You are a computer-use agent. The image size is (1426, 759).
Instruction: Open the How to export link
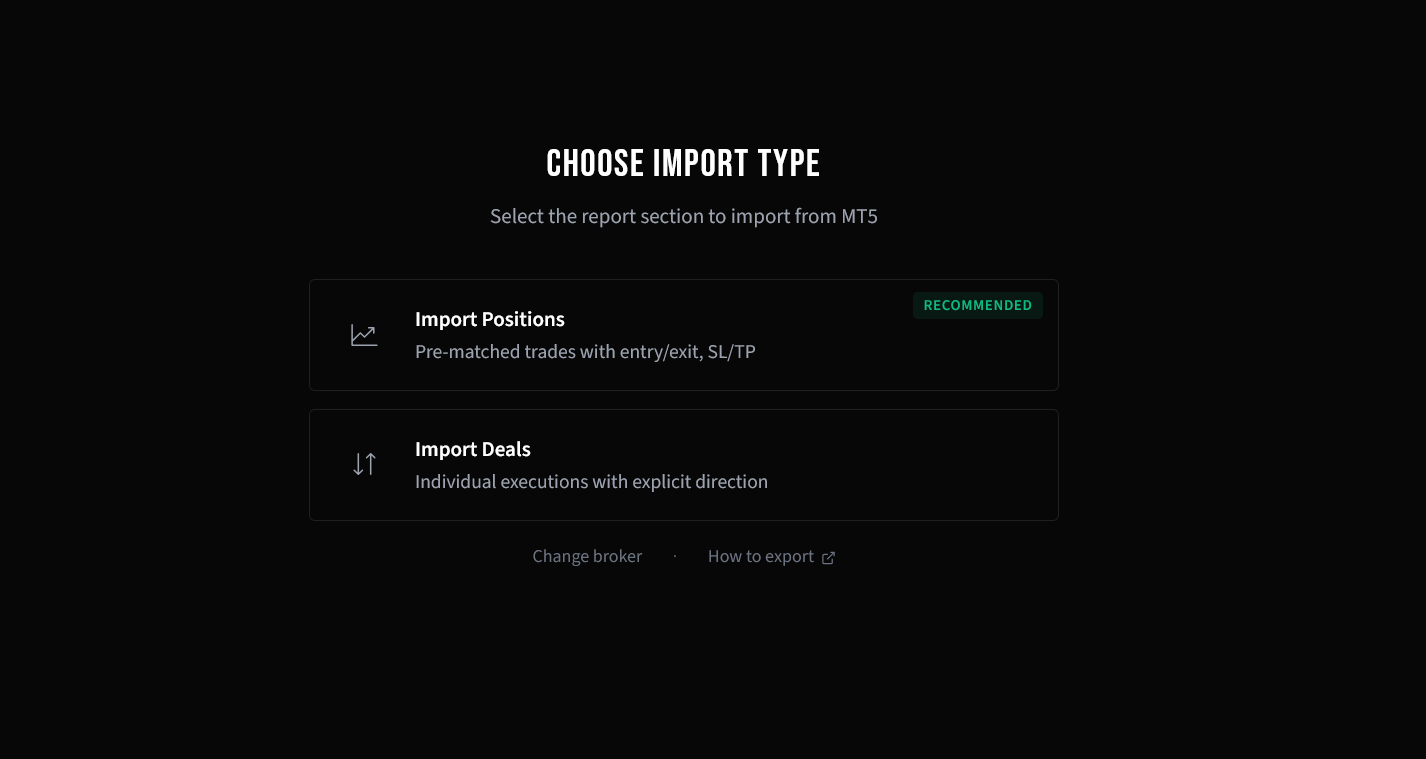pyautogui.click(x=760, y=556)
